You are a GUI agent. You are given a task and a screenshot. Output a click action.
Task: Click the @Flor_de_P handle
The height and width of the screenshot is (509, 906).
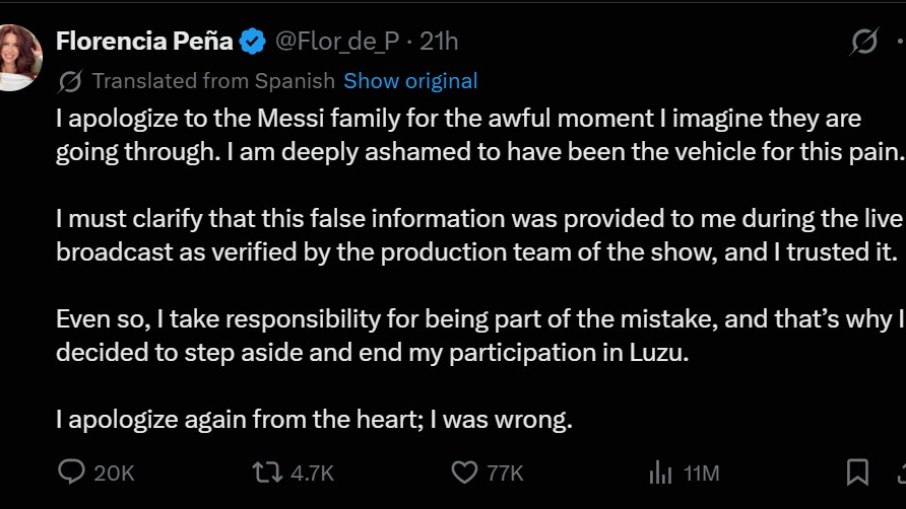pos(337,42)
